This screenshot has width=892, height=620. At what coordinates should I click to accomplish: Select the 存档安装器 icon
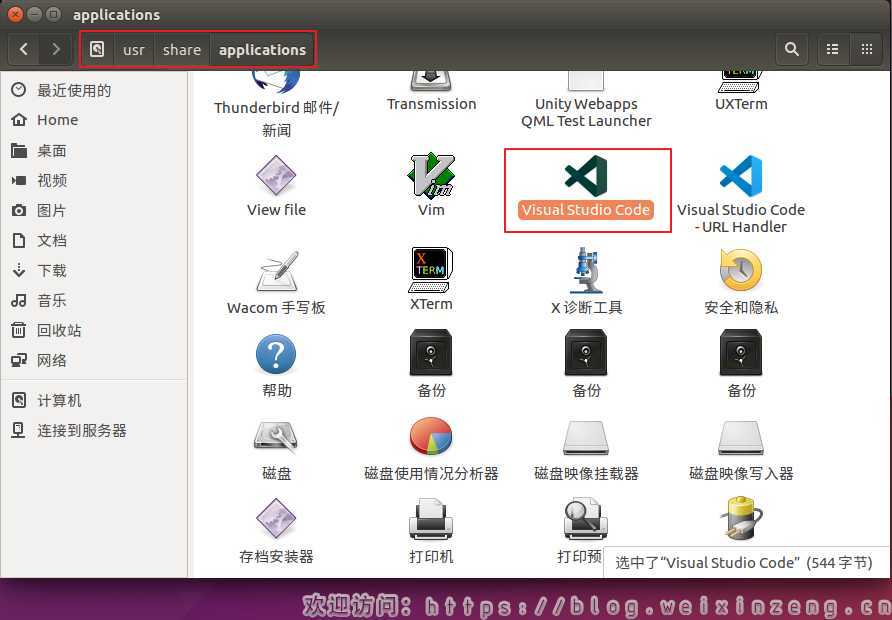(x=276, y=519)
